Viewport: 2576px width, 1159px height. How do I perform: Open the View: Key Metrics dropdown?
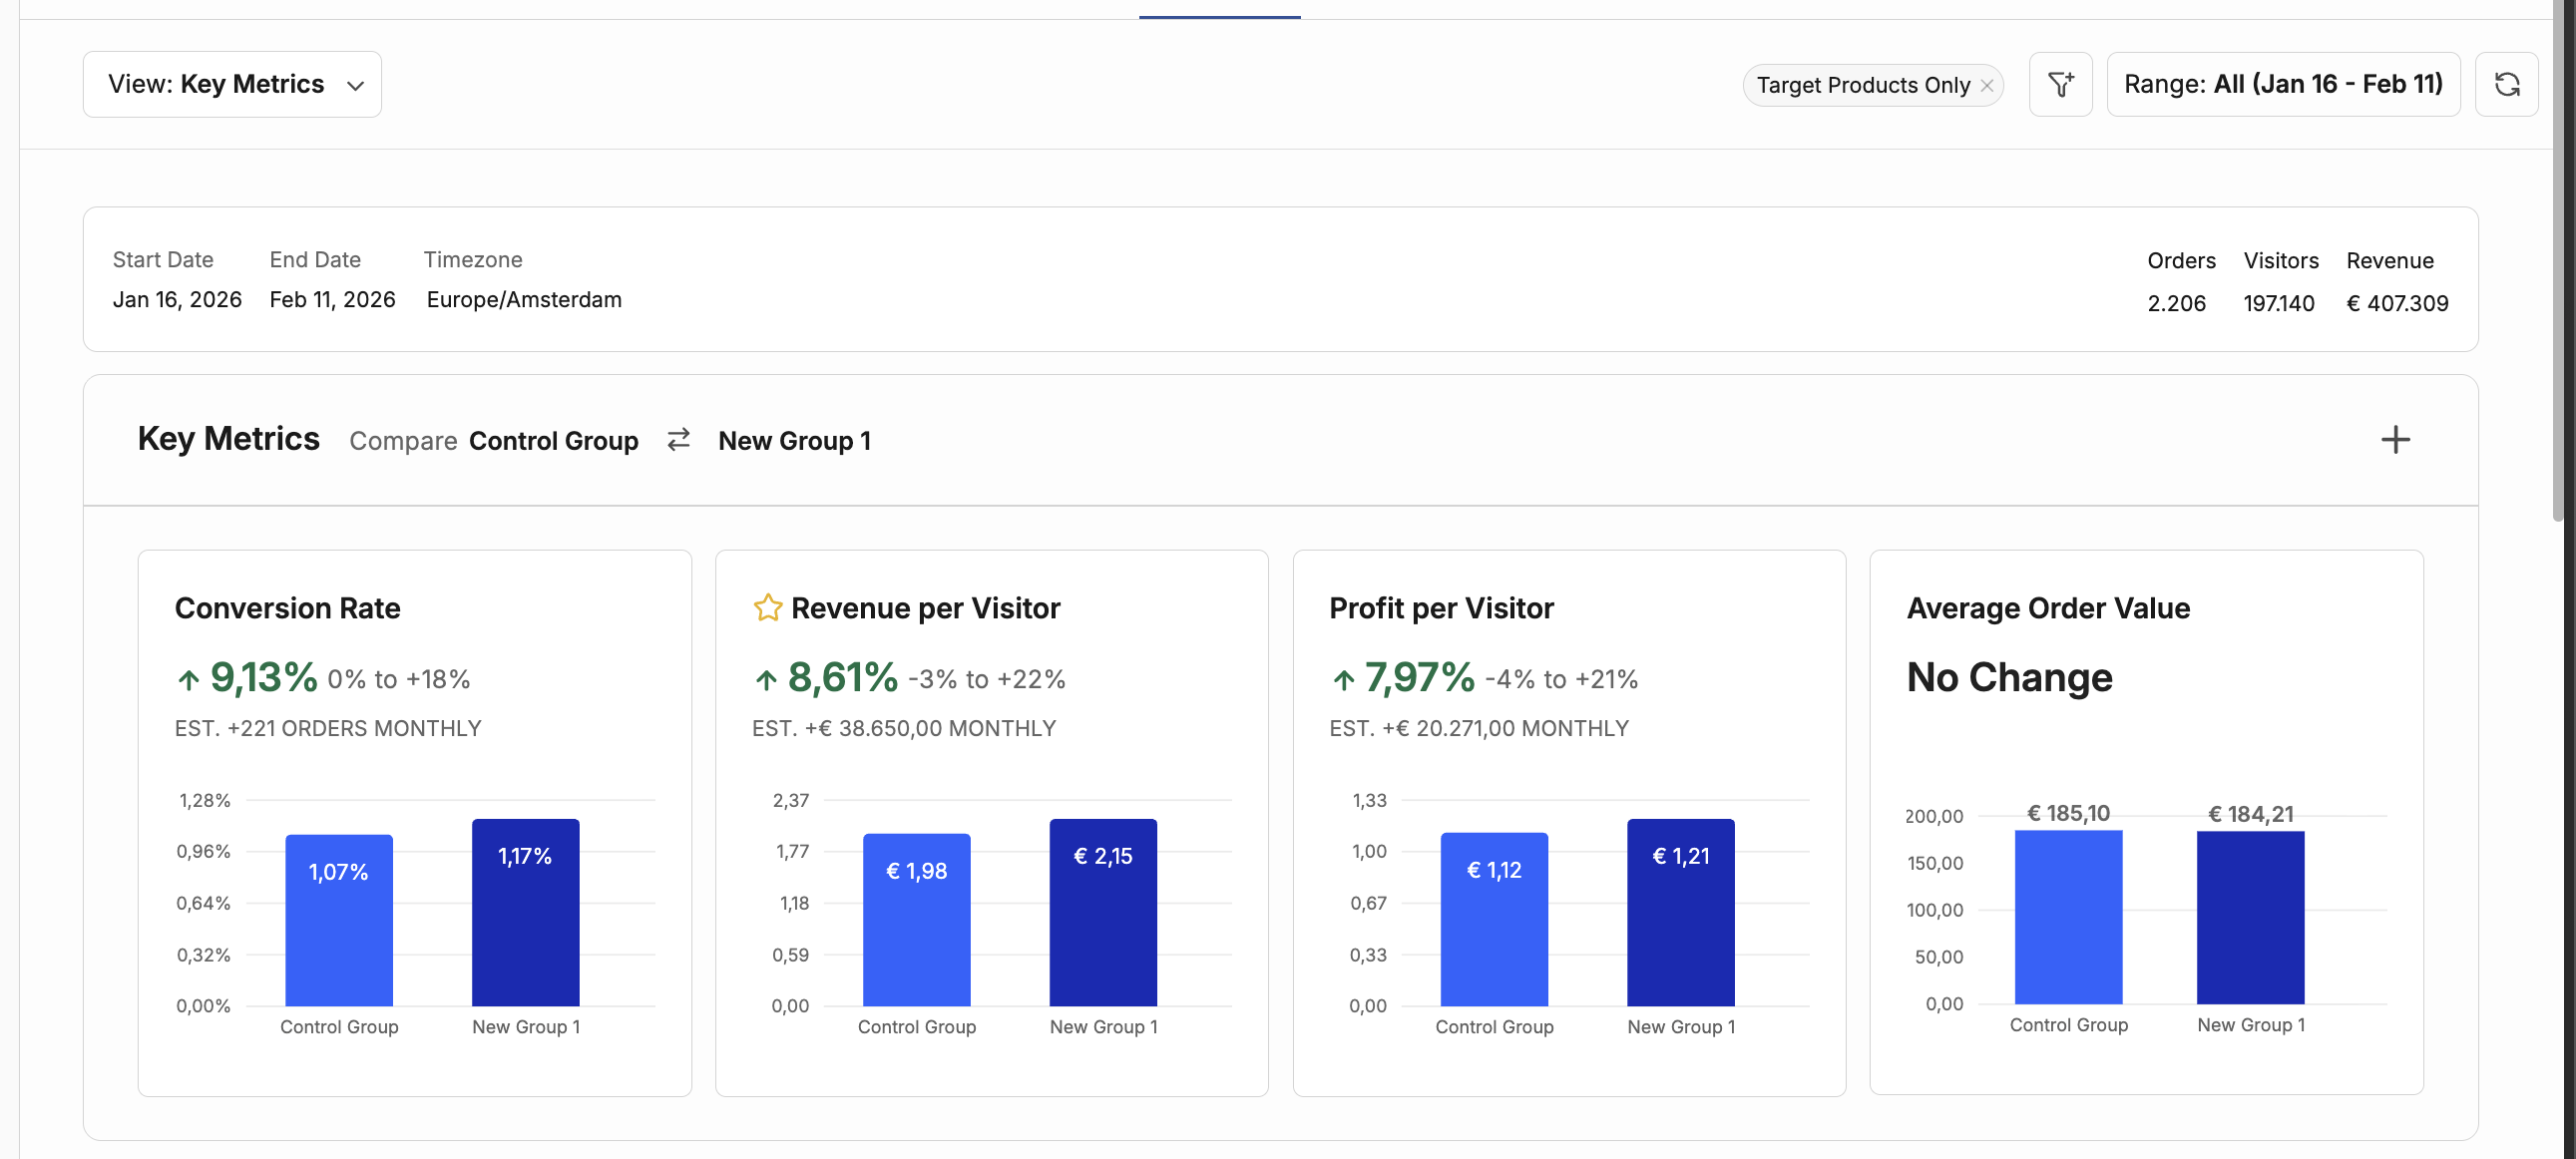tap(232, 84)
